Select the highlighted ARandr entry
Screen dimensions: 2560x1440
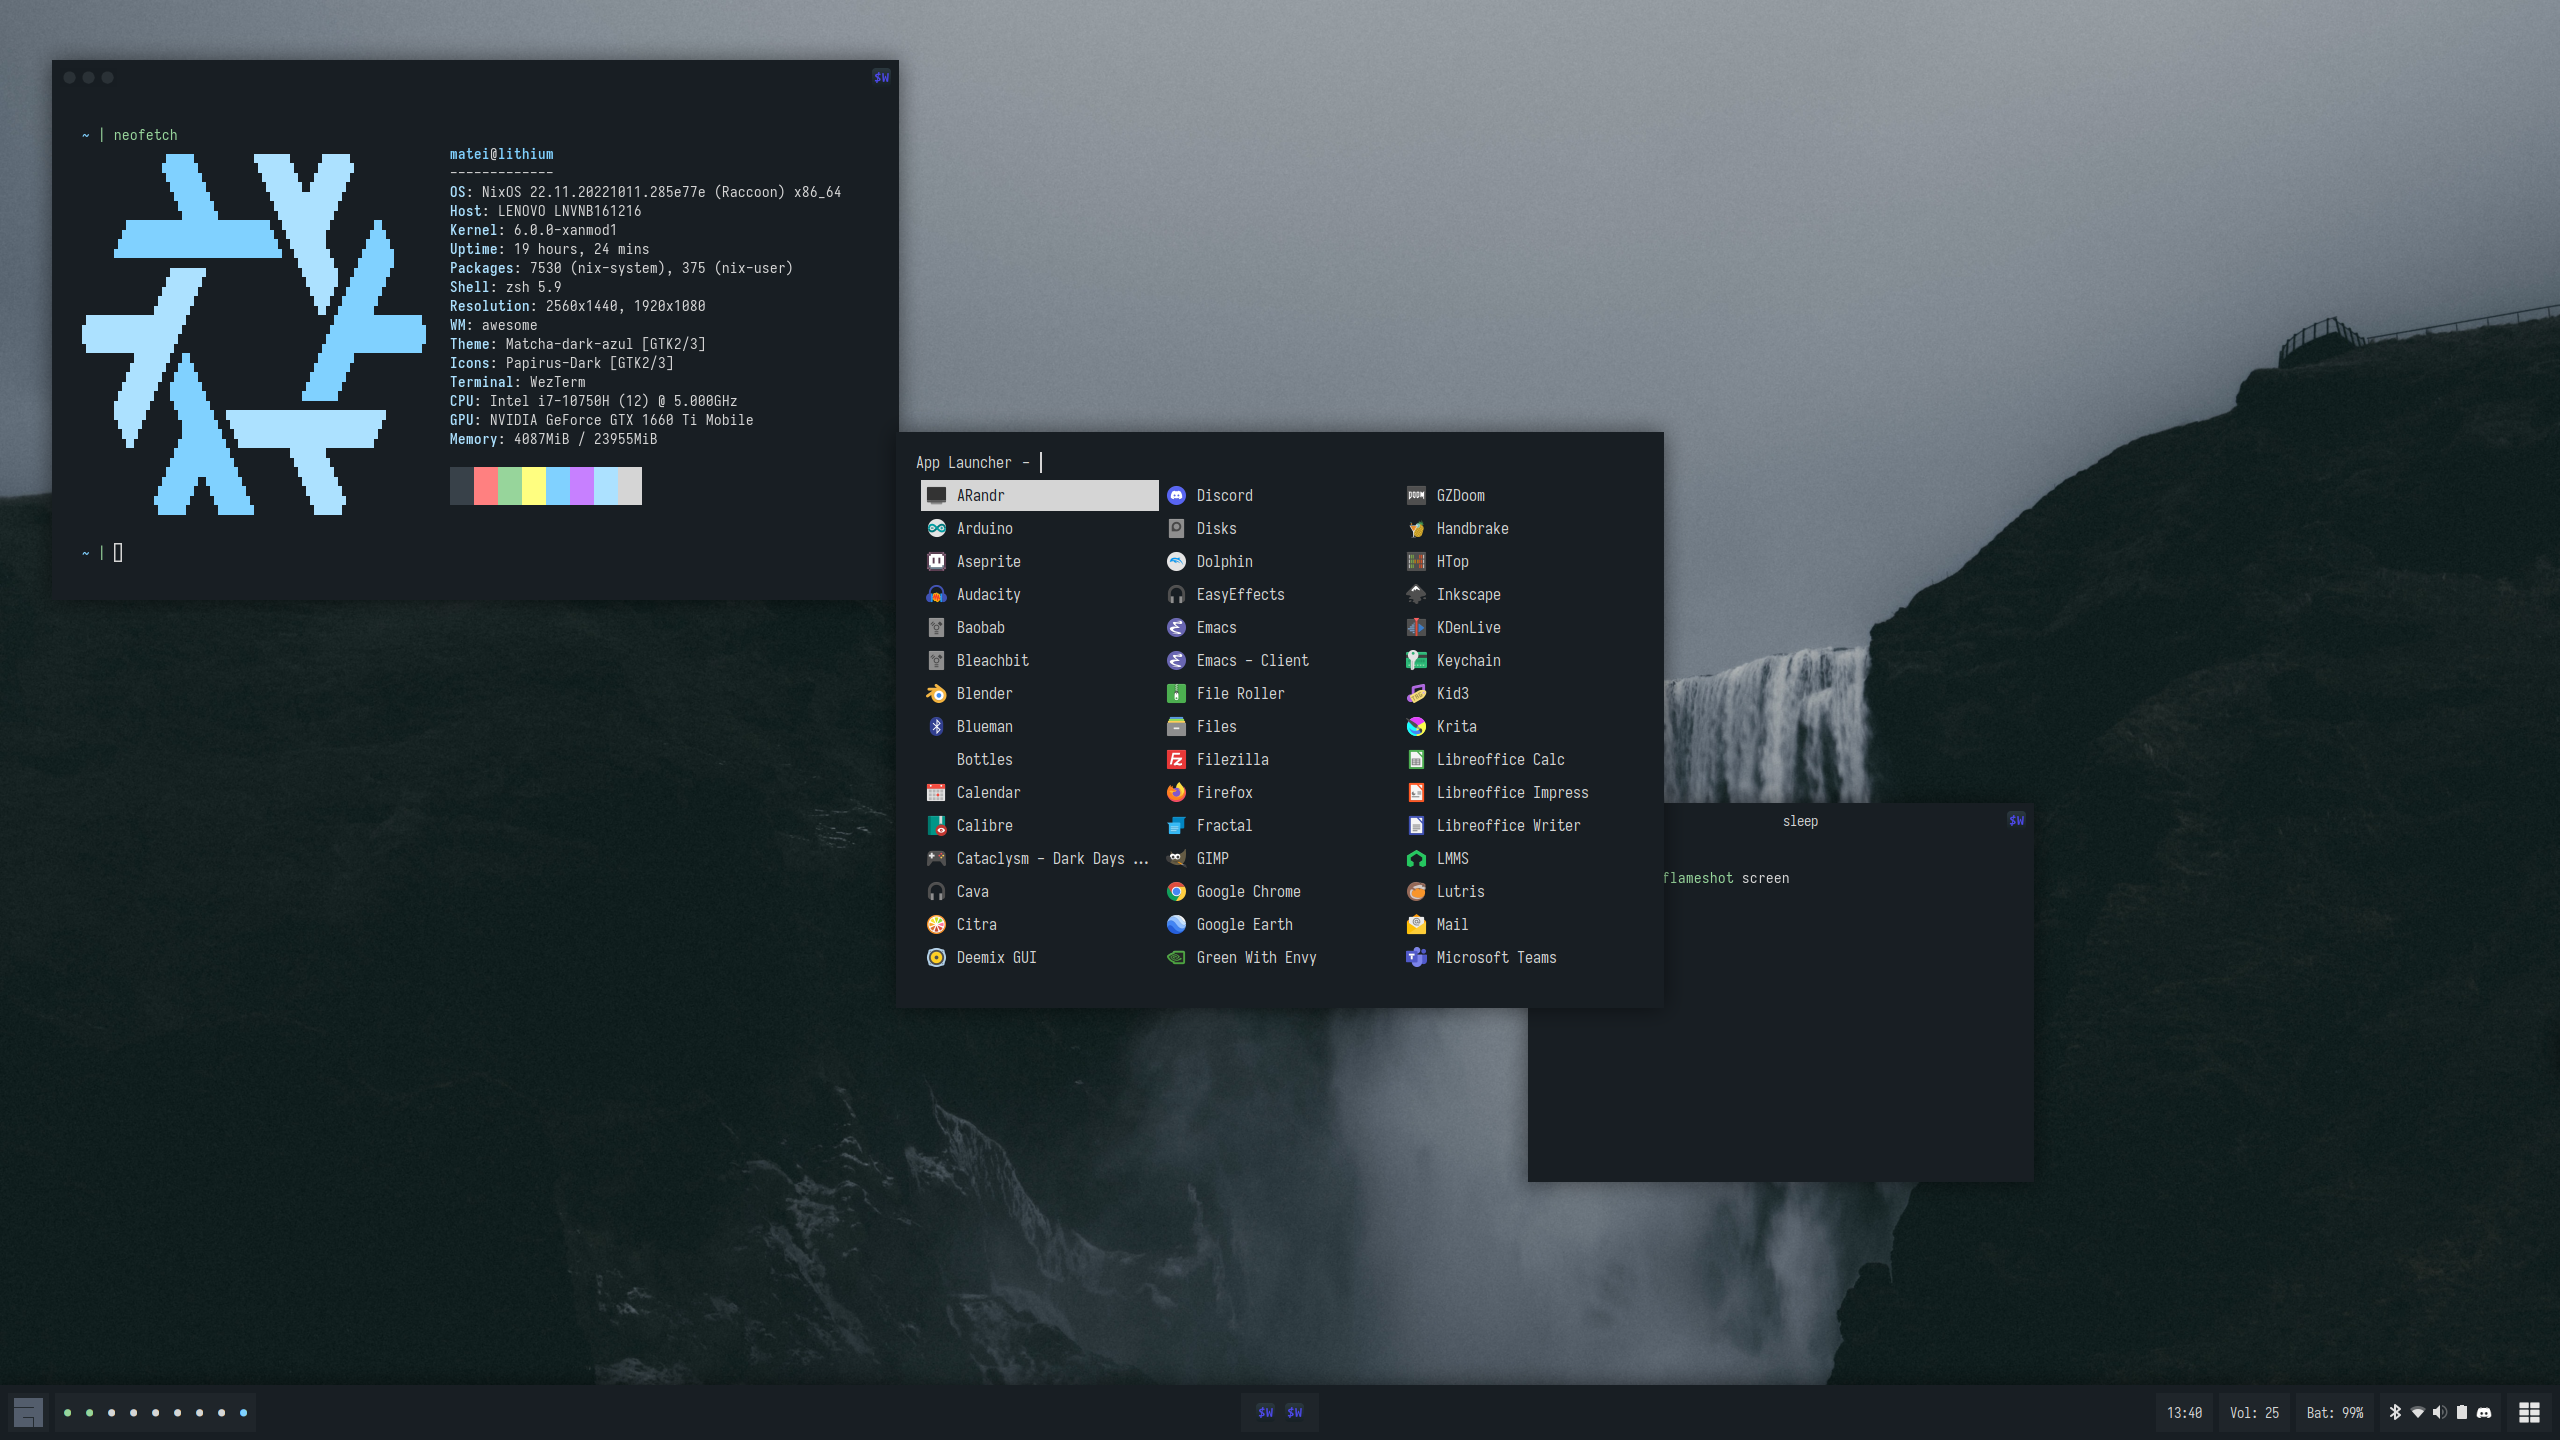[x=1038, y=495]
